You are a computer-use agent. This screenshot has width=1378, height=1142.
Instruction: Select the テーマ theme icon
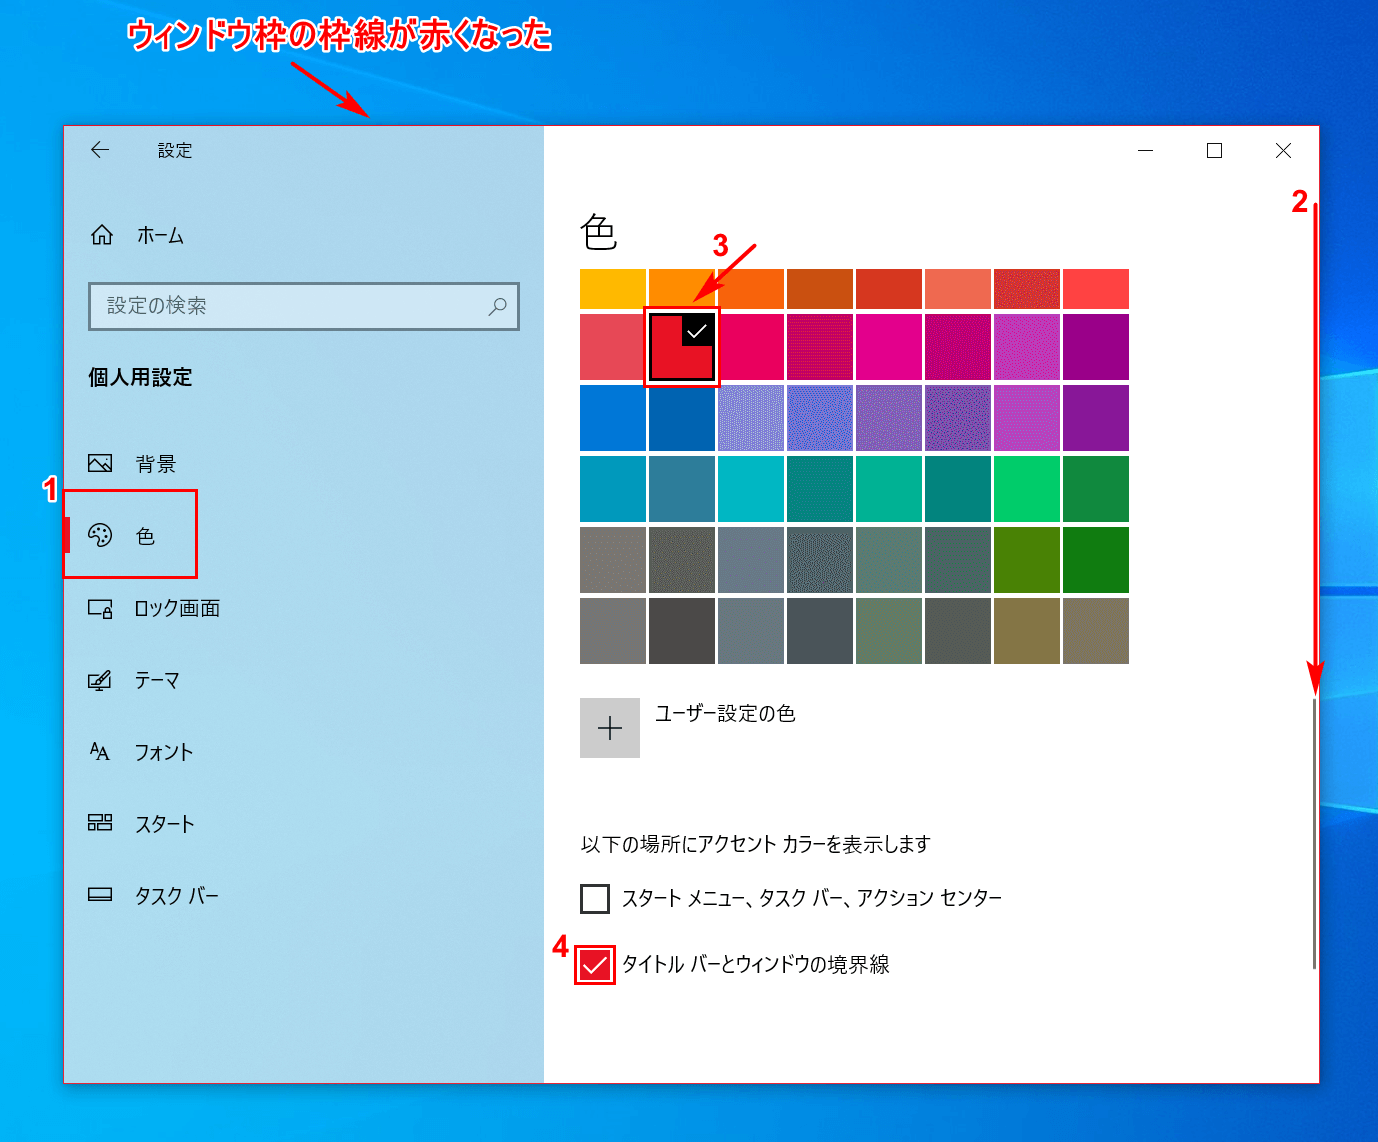100,680
